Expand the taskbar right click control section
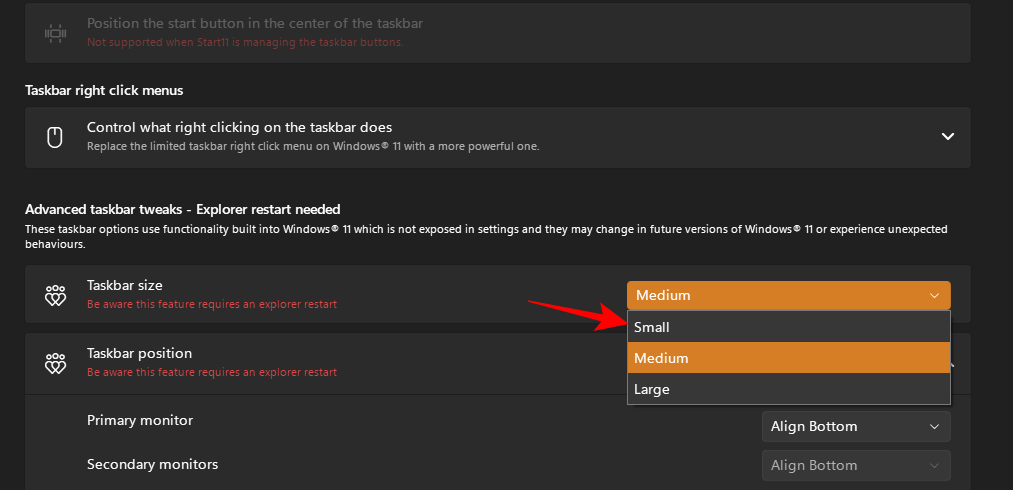The image size is (1013, 490). click(948, 137)
